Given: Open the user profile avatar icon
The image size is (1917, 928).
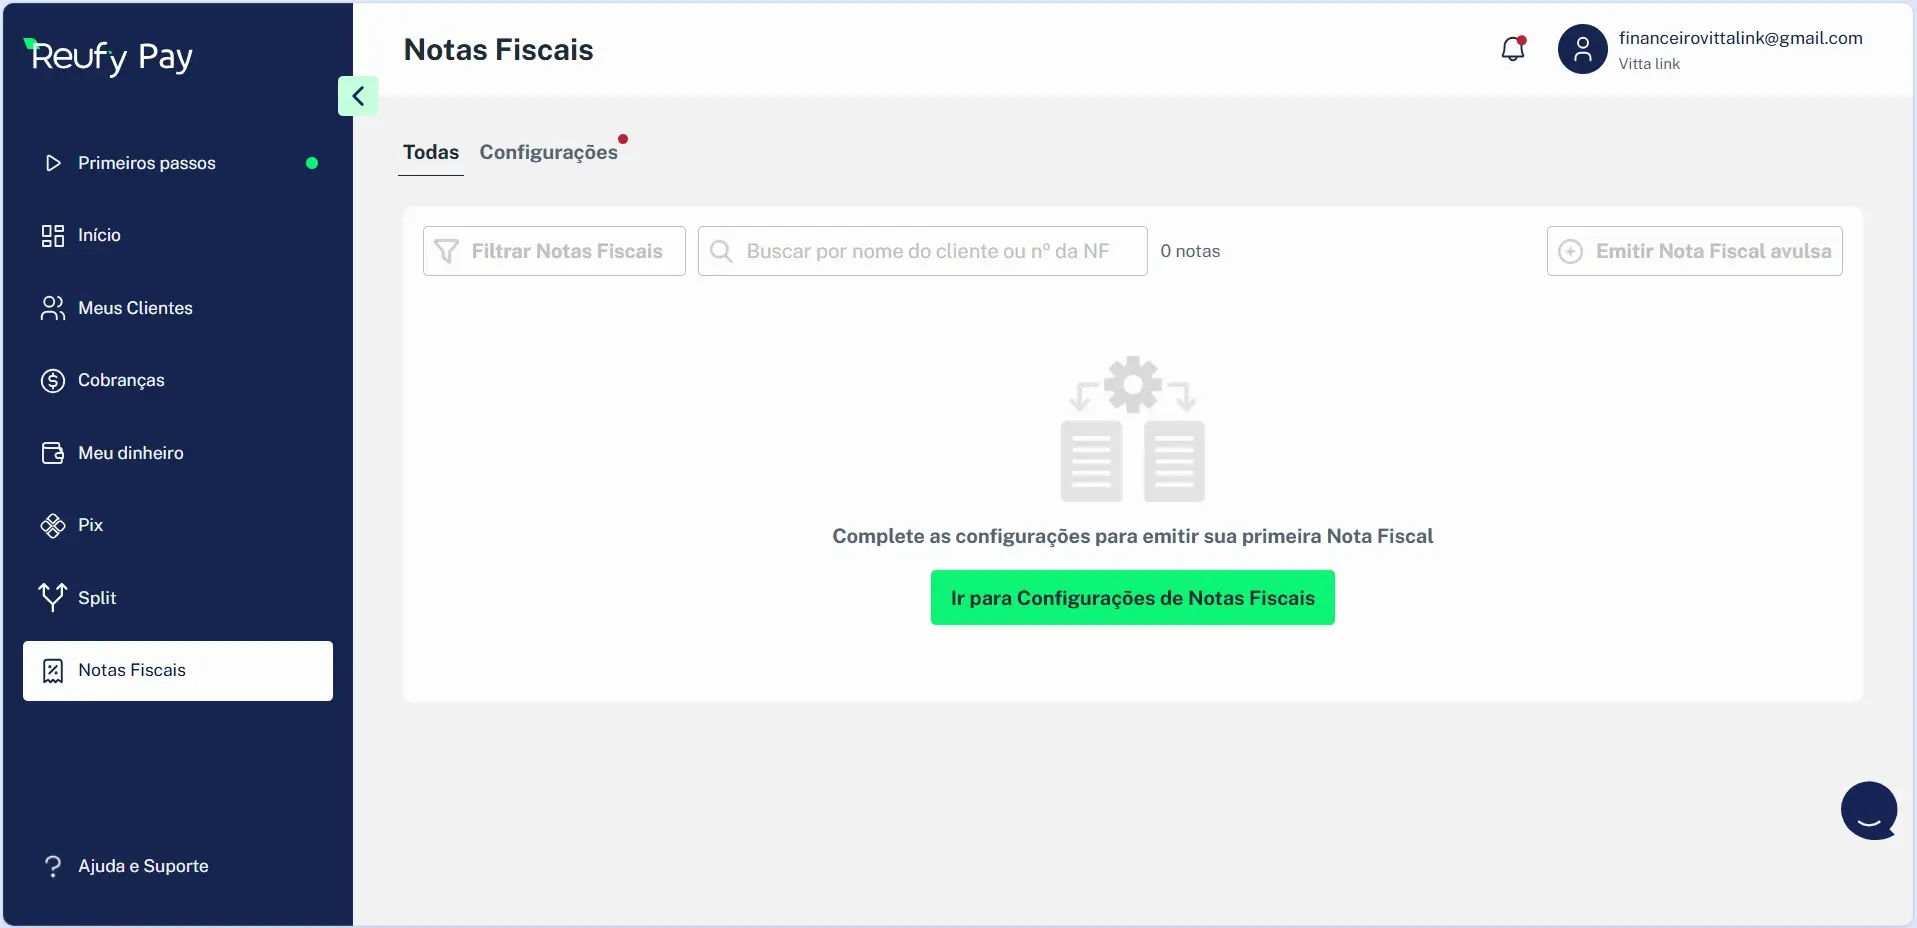Looking at the screenshot, I should 1582,49.
